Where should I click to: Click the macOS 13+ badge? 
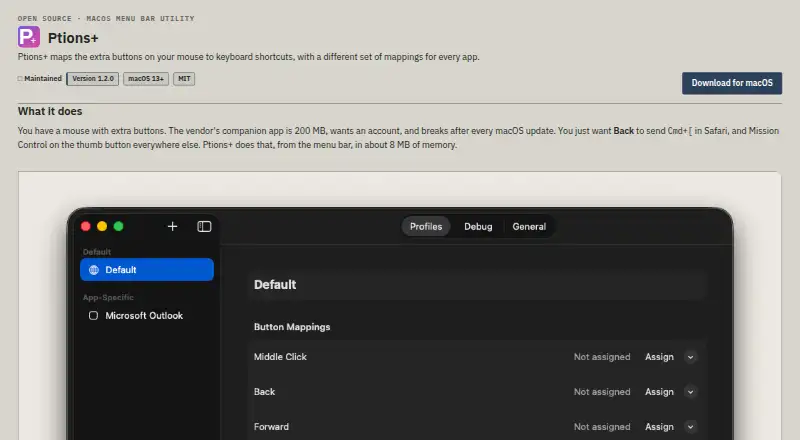[146, 79]
